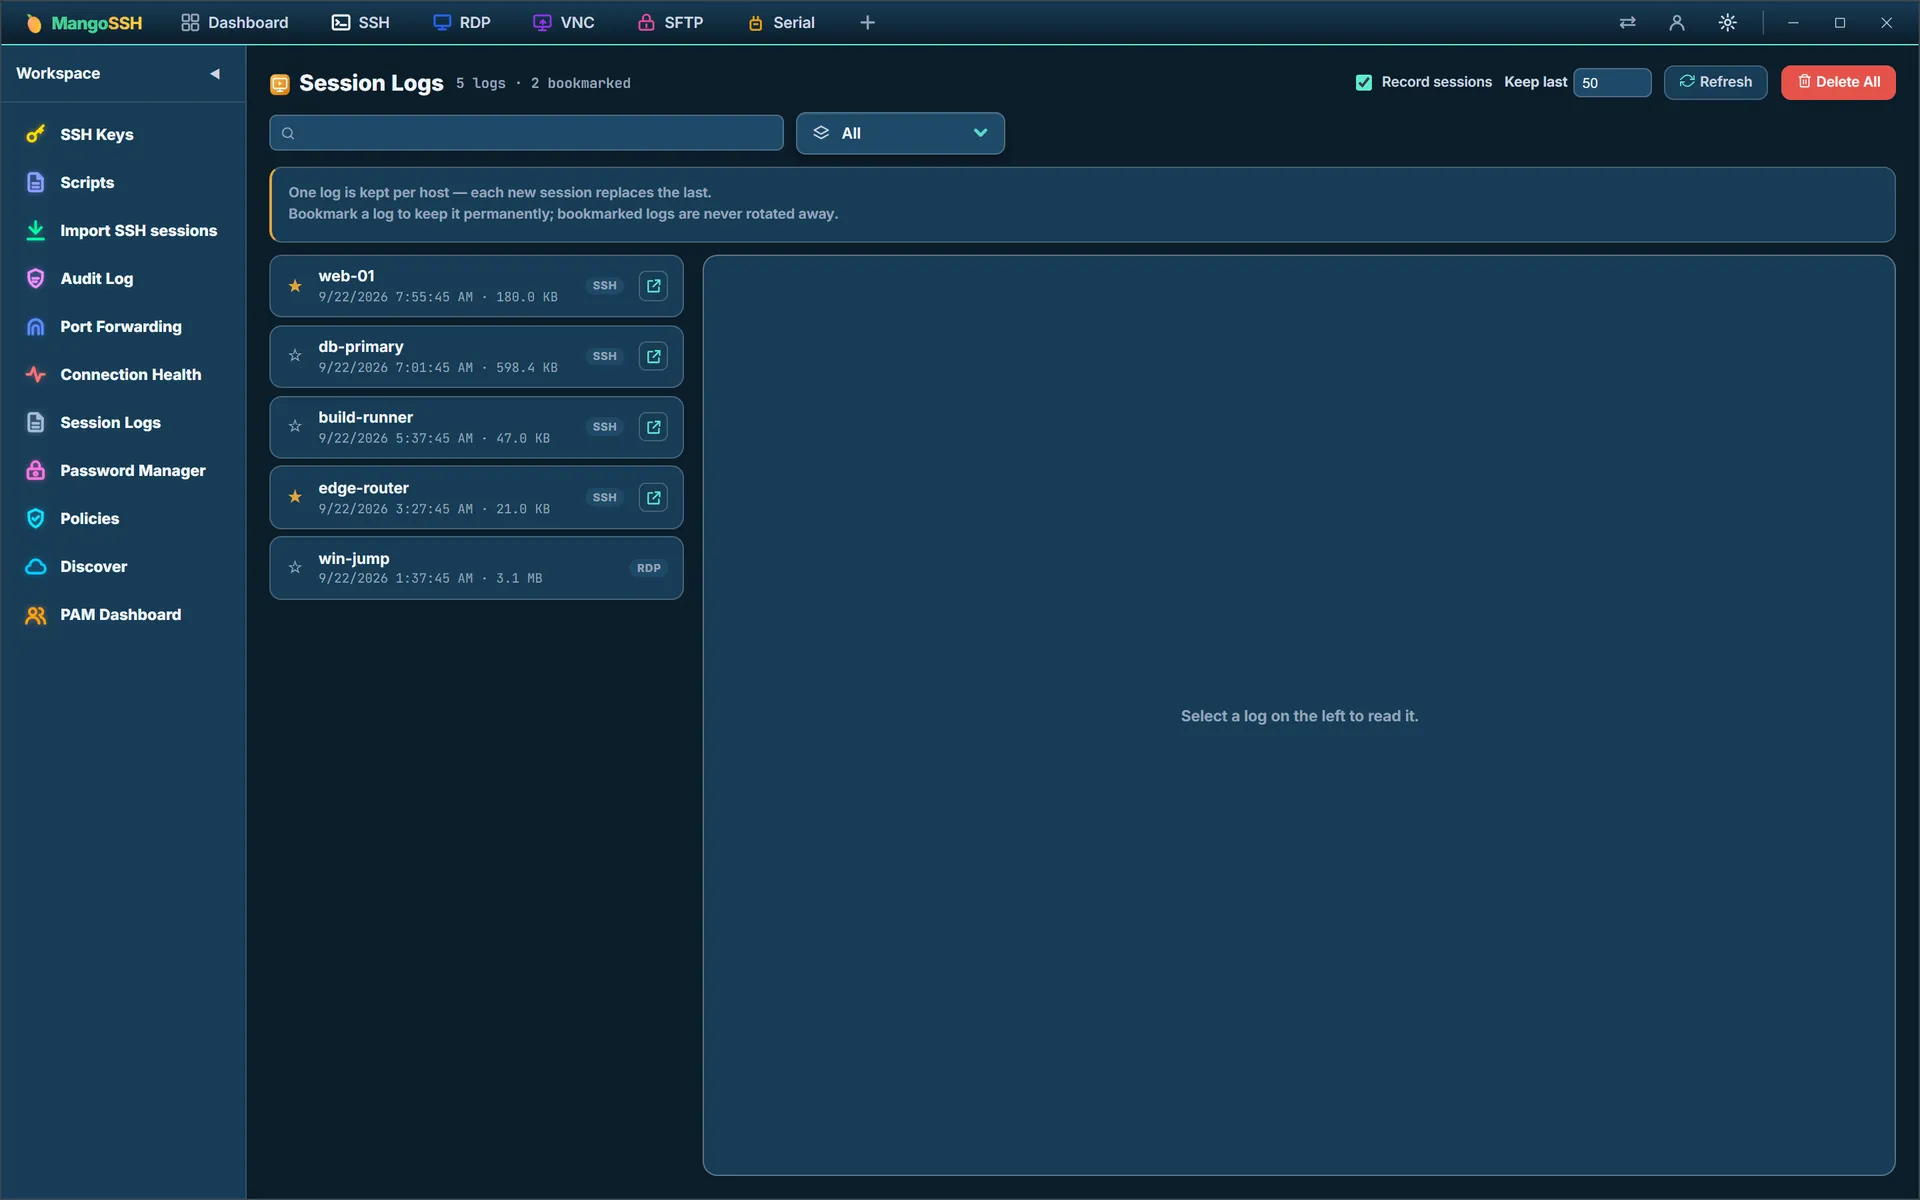Click the transfer arrows icon in title bar
Screen dimensions: 1920x1200
click(1628, 22)
